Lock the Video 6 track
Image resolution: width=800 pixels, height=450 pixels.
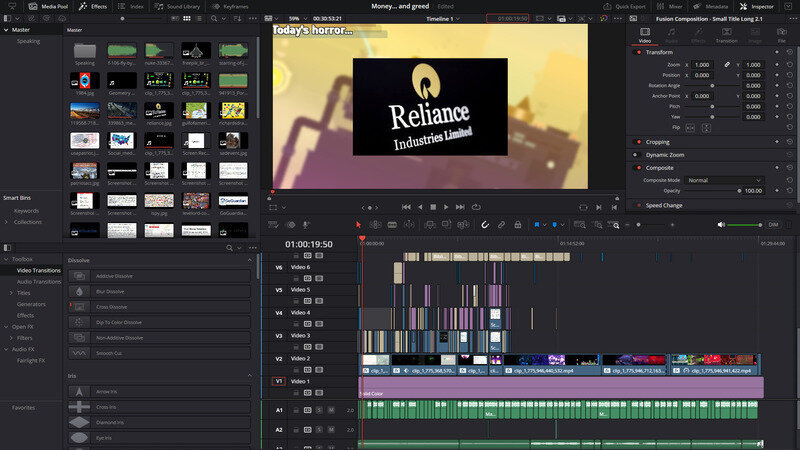click(296, 279)
